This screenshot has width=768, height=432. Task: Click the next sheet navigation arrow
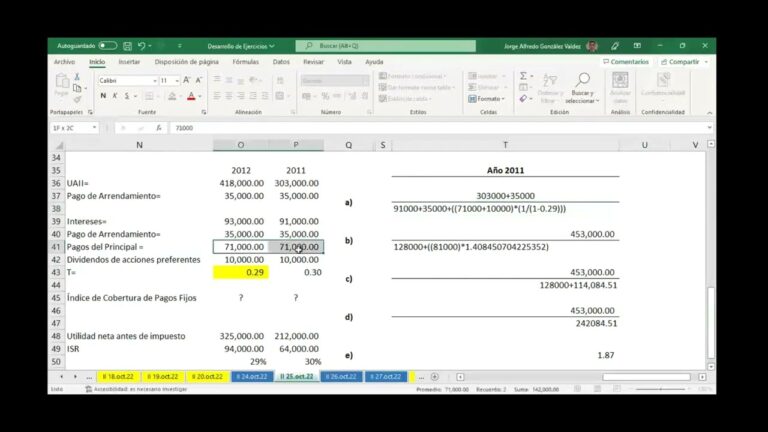point(75,377)
